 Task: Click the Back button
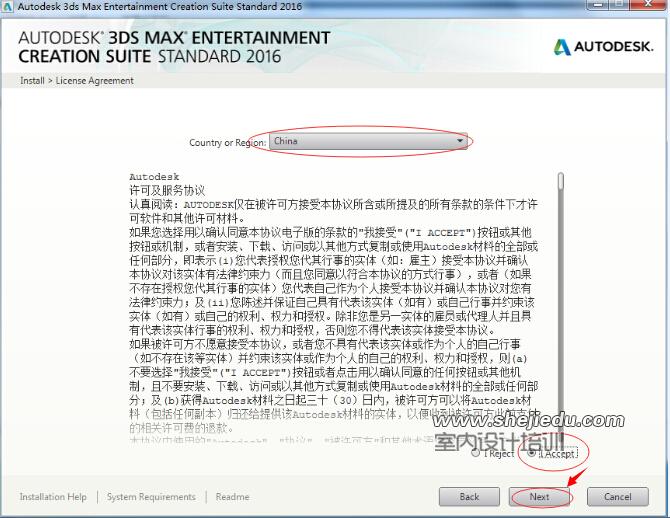click(469, 497)
